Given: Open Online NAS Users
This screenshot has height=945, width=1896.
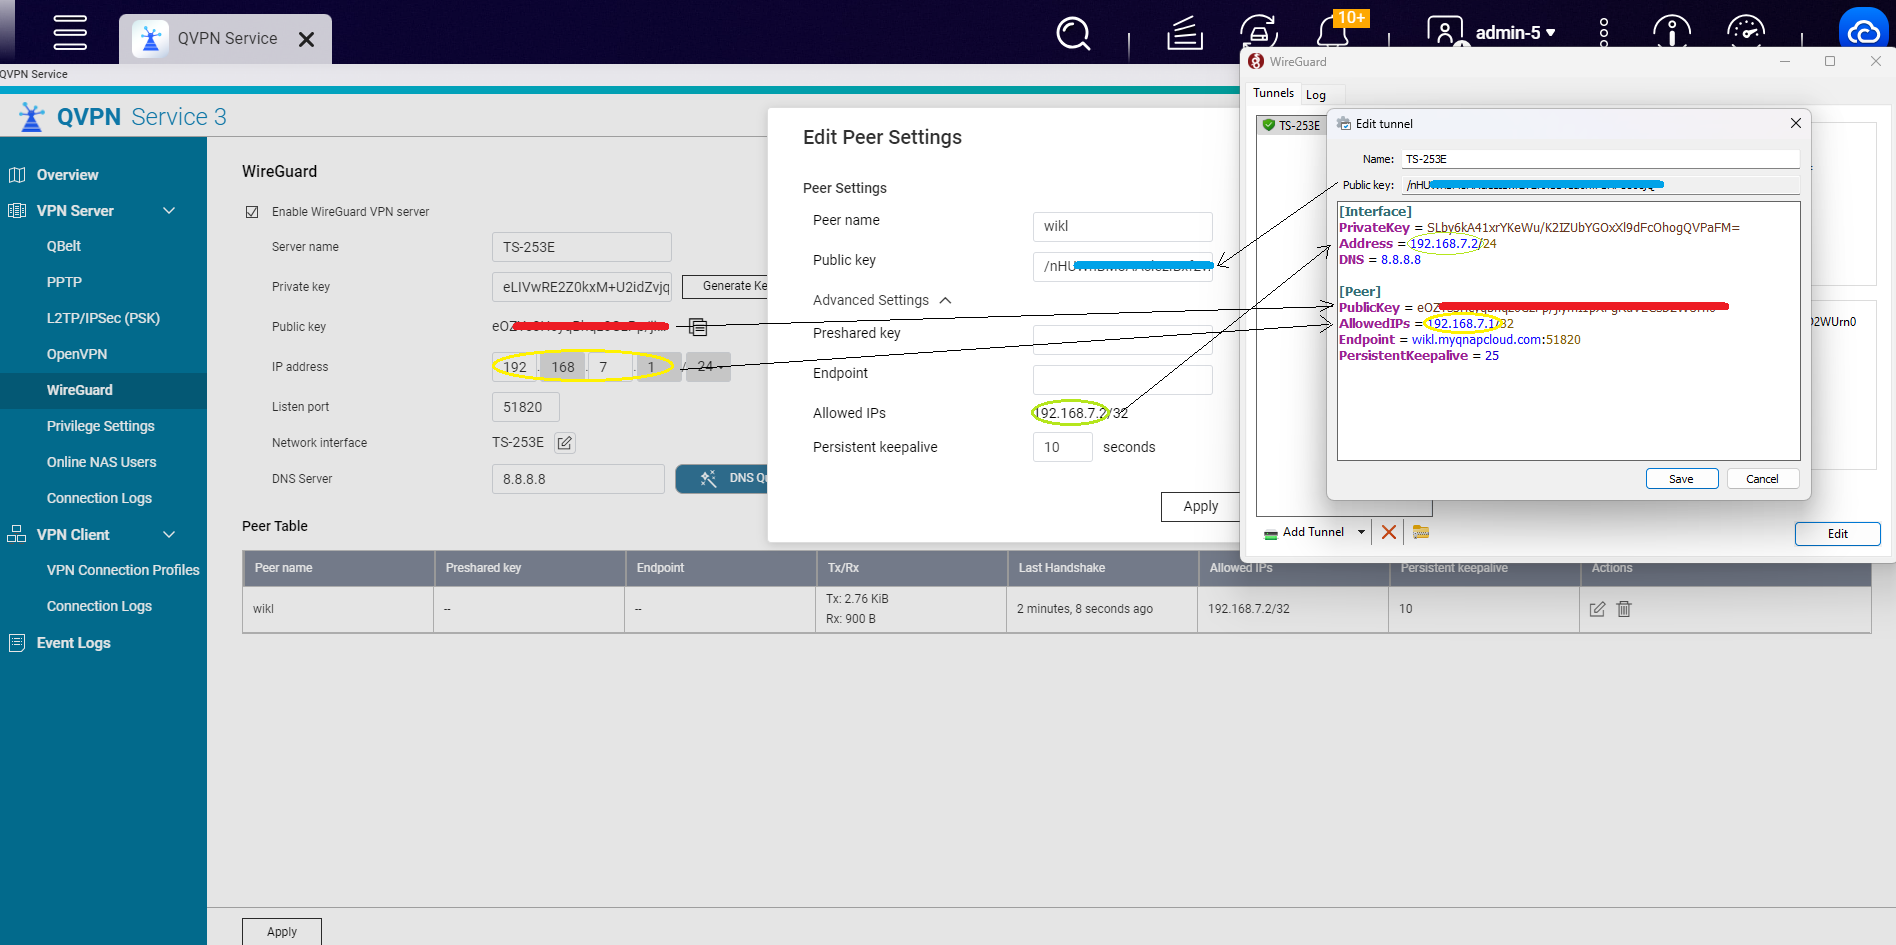Looking at the screenshot, I should [101, 462].
